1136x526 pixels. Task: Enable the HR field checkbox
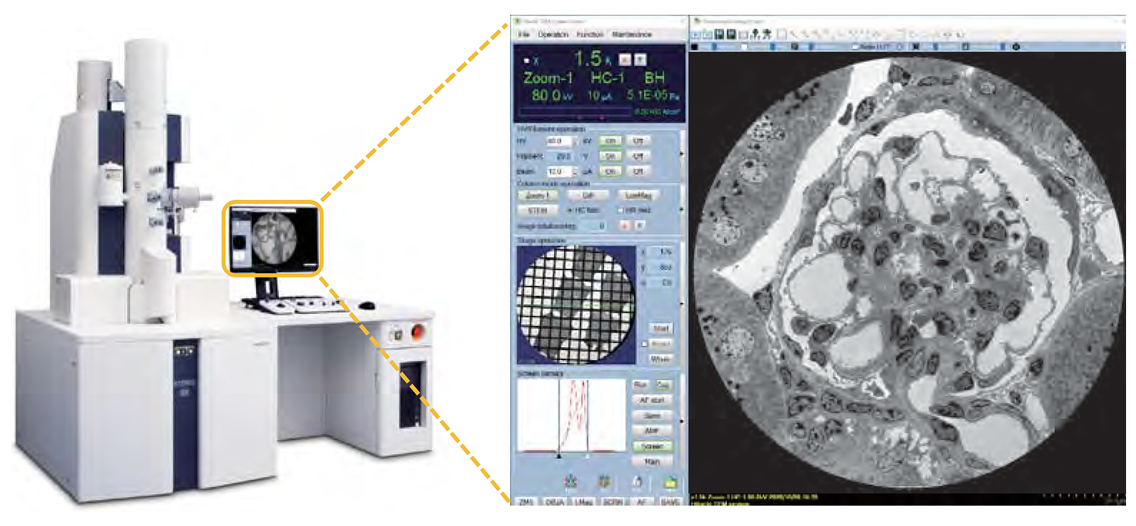click(x=620, y=211)
